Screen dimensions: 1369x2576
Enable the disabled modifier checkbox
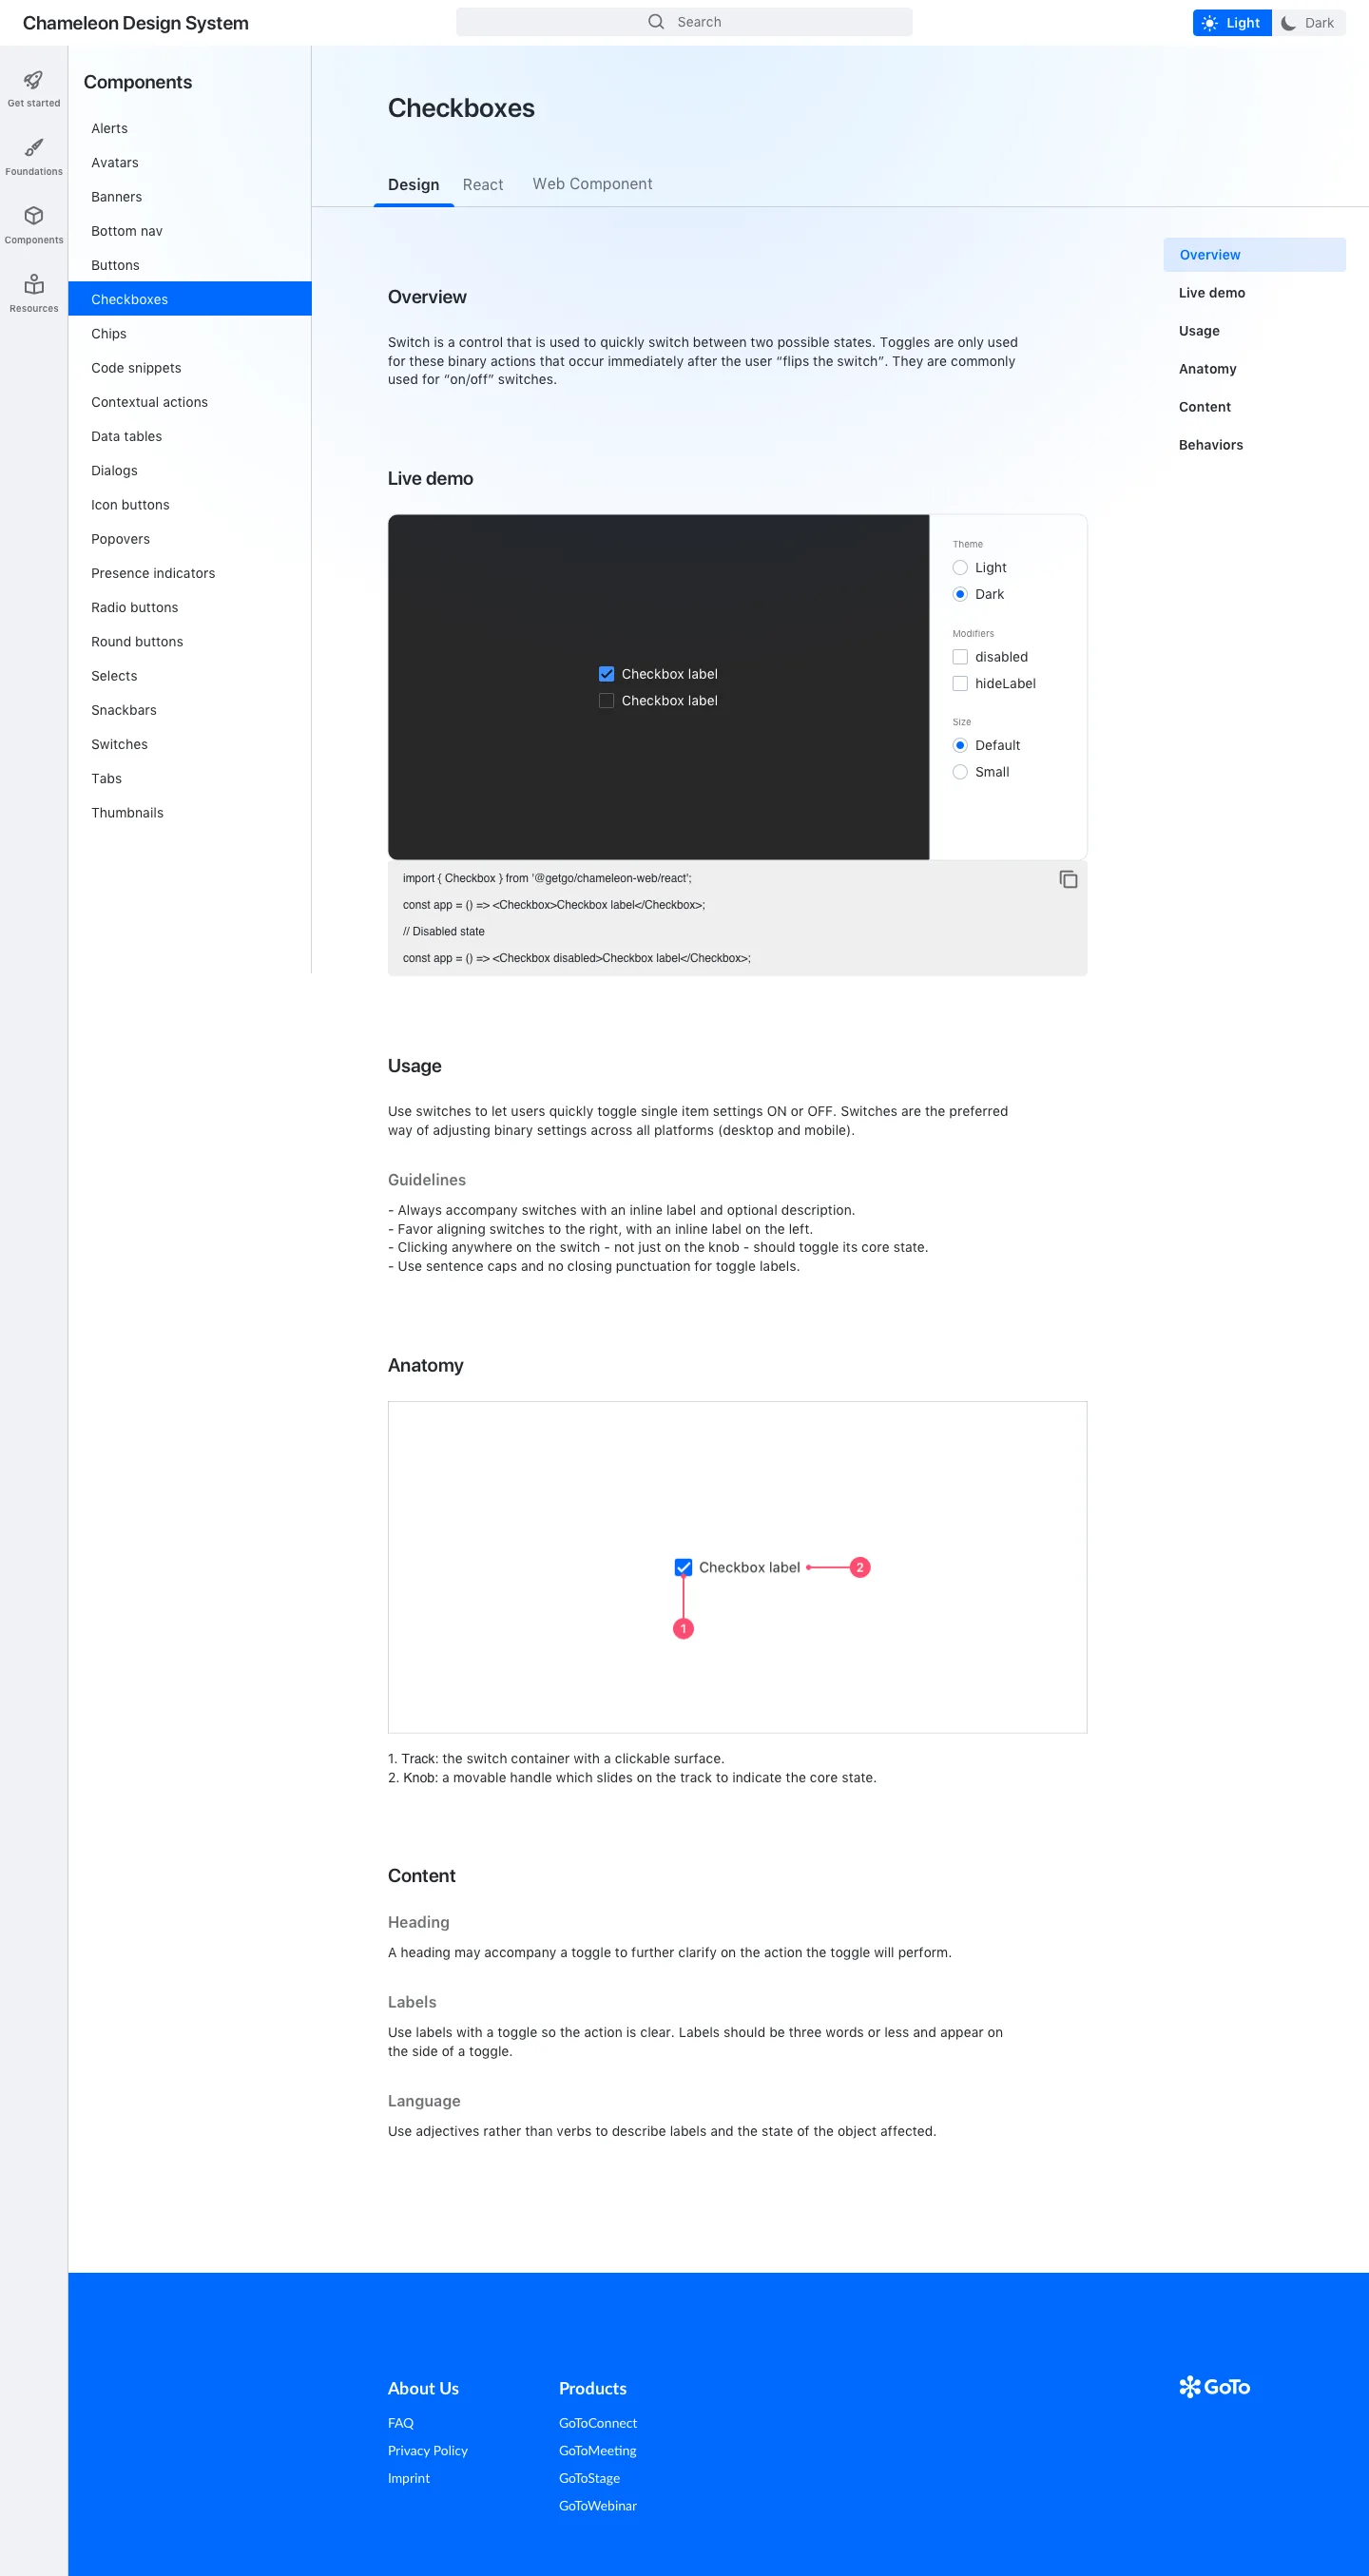960,657
